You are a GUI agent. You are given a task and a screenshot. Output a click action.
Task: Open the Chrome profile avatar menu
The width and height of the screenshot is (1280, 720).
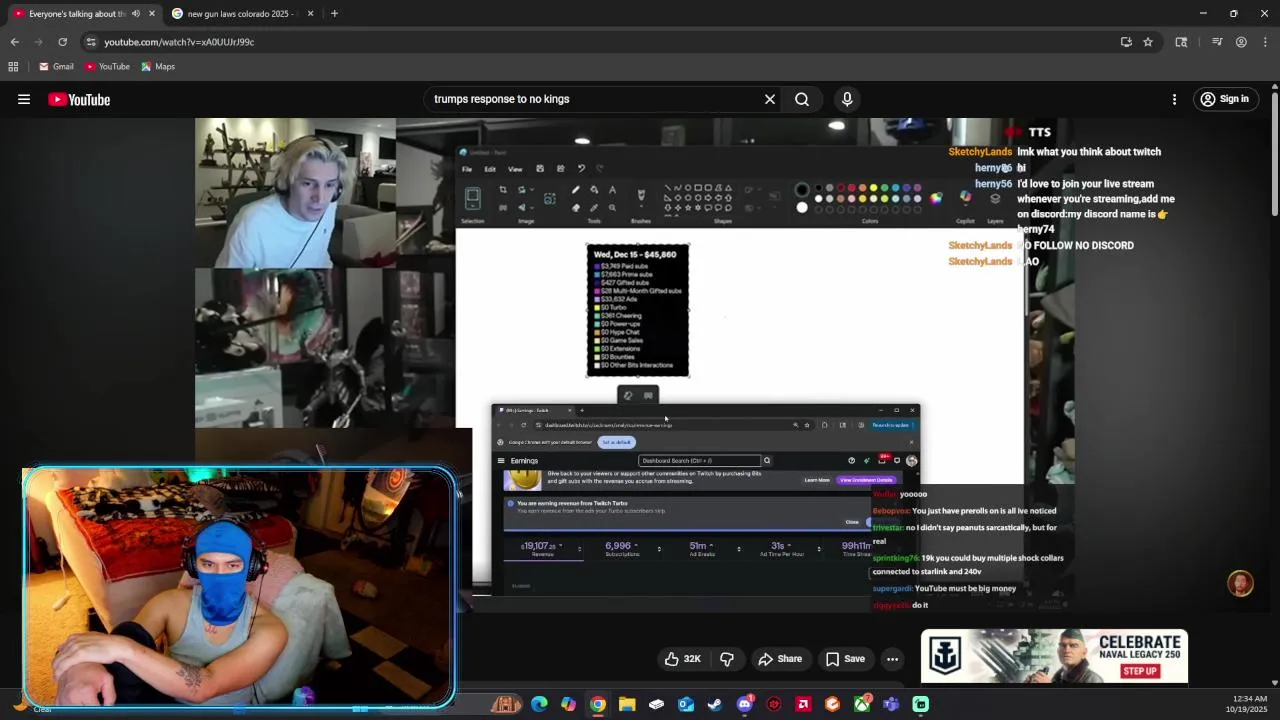point(1241,42)
